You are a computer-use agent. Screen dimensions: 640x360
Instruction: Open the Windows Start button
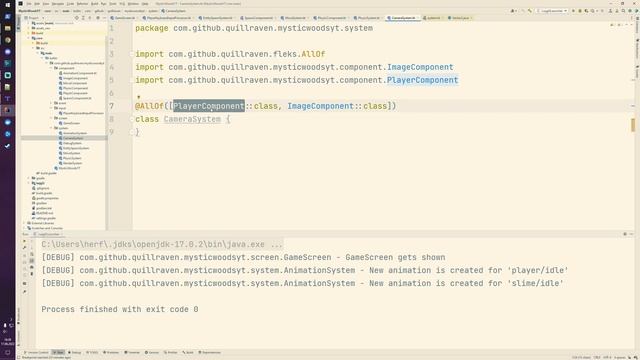(7, 5)
